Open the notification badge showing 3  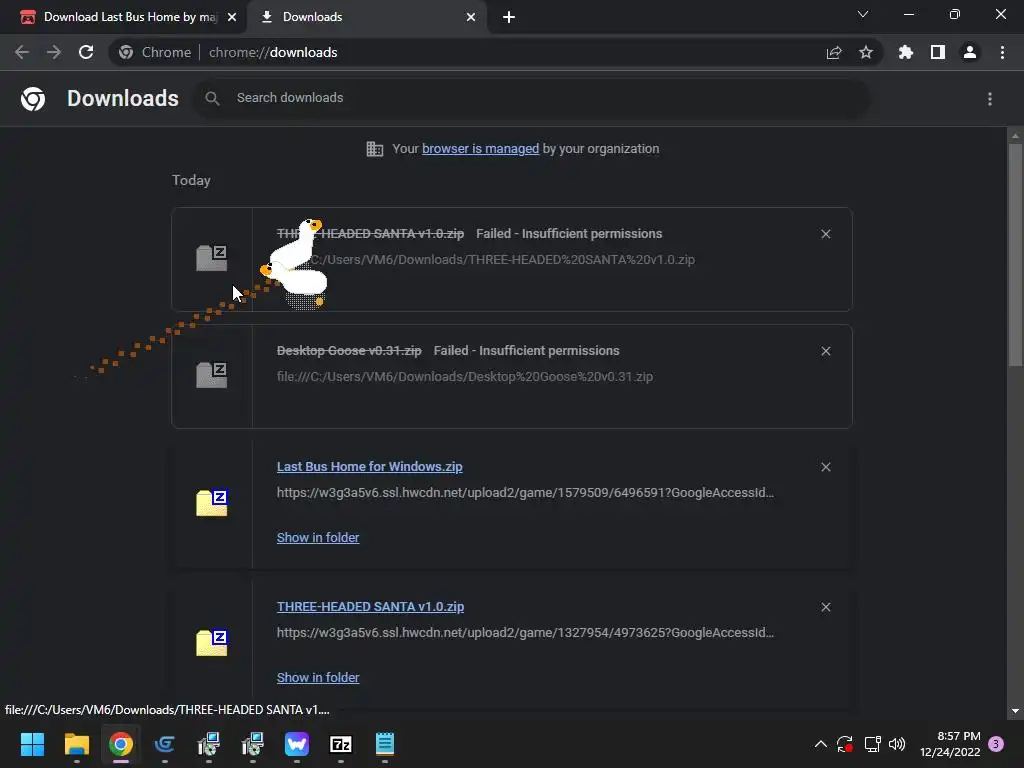pos(996,744)
